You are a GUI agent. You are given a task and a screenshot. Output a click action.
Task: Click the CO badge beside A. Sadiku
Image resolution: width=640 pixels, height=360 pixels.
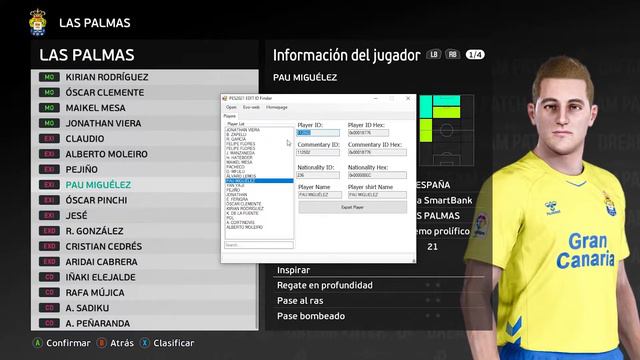(x=49, y=308)
